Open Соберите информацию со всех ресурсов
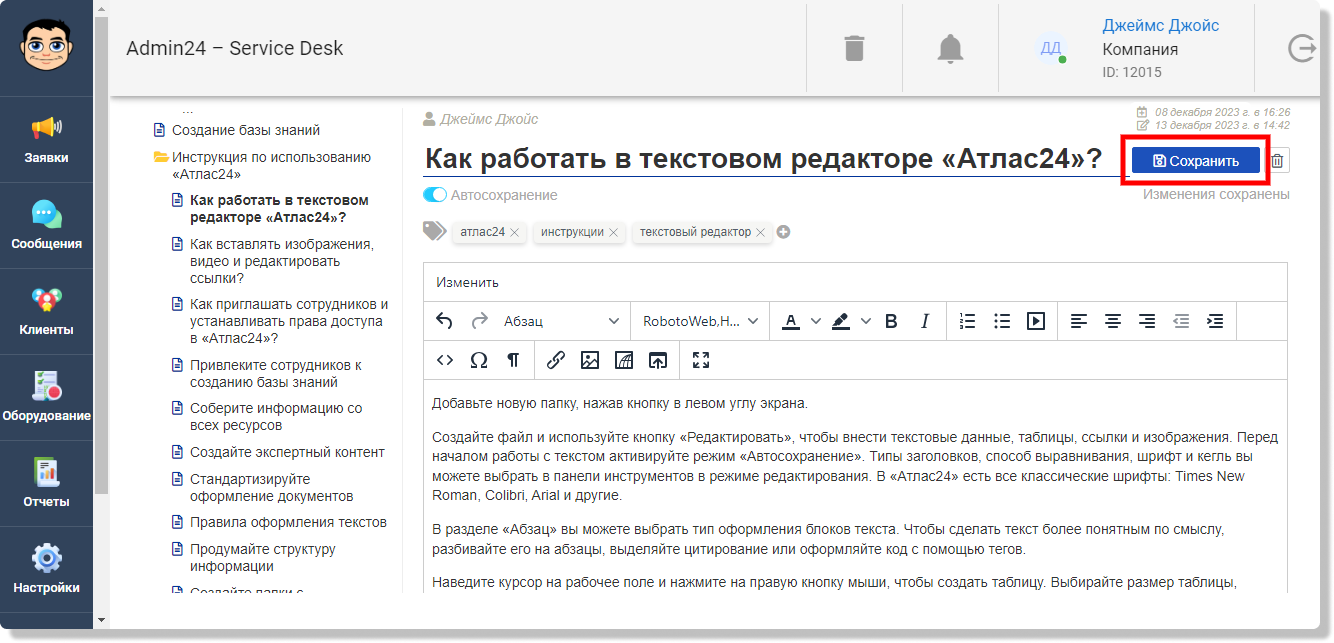This screenshot has width=1334, height=643. pos(276,417)
